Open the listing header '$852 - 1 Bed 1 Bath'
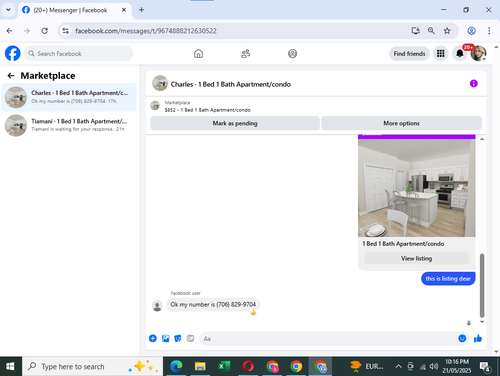500x376 pixels. (207, 110)
